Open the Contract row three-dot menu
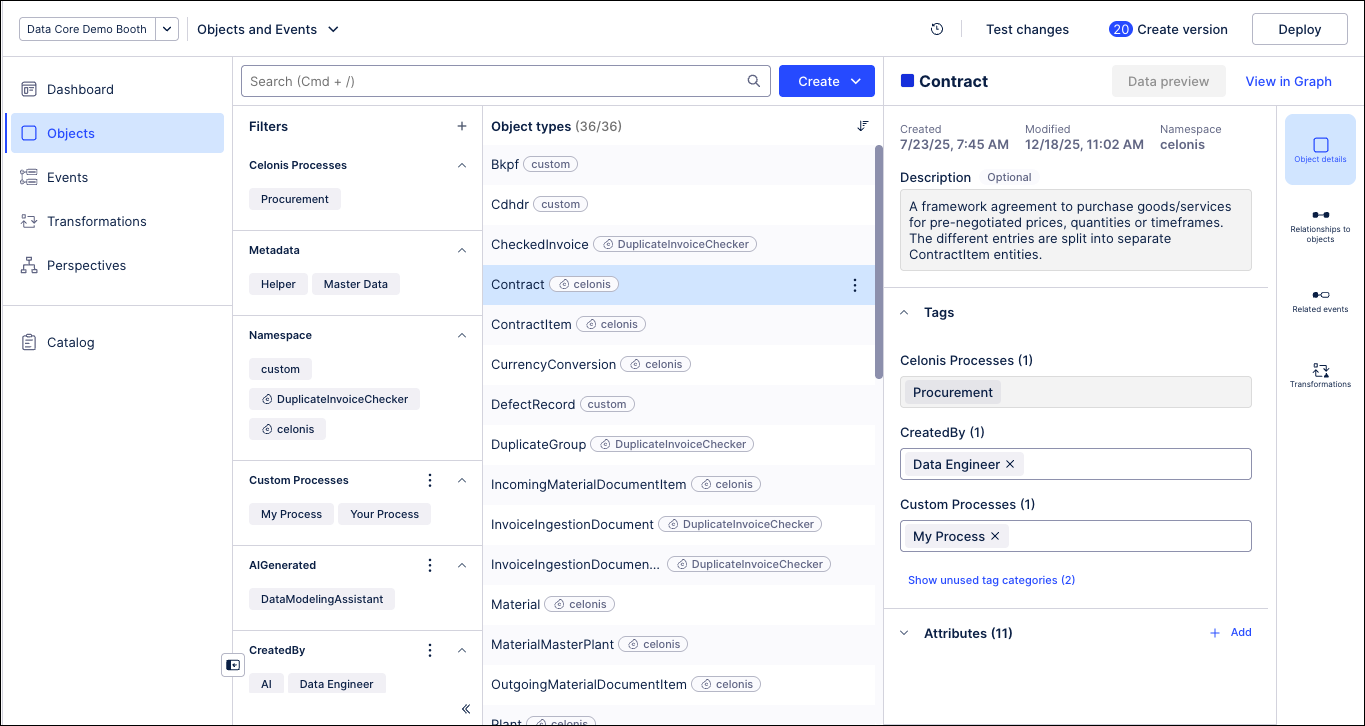This screenshot has width=1365, height=726. [x=854, y=285]
